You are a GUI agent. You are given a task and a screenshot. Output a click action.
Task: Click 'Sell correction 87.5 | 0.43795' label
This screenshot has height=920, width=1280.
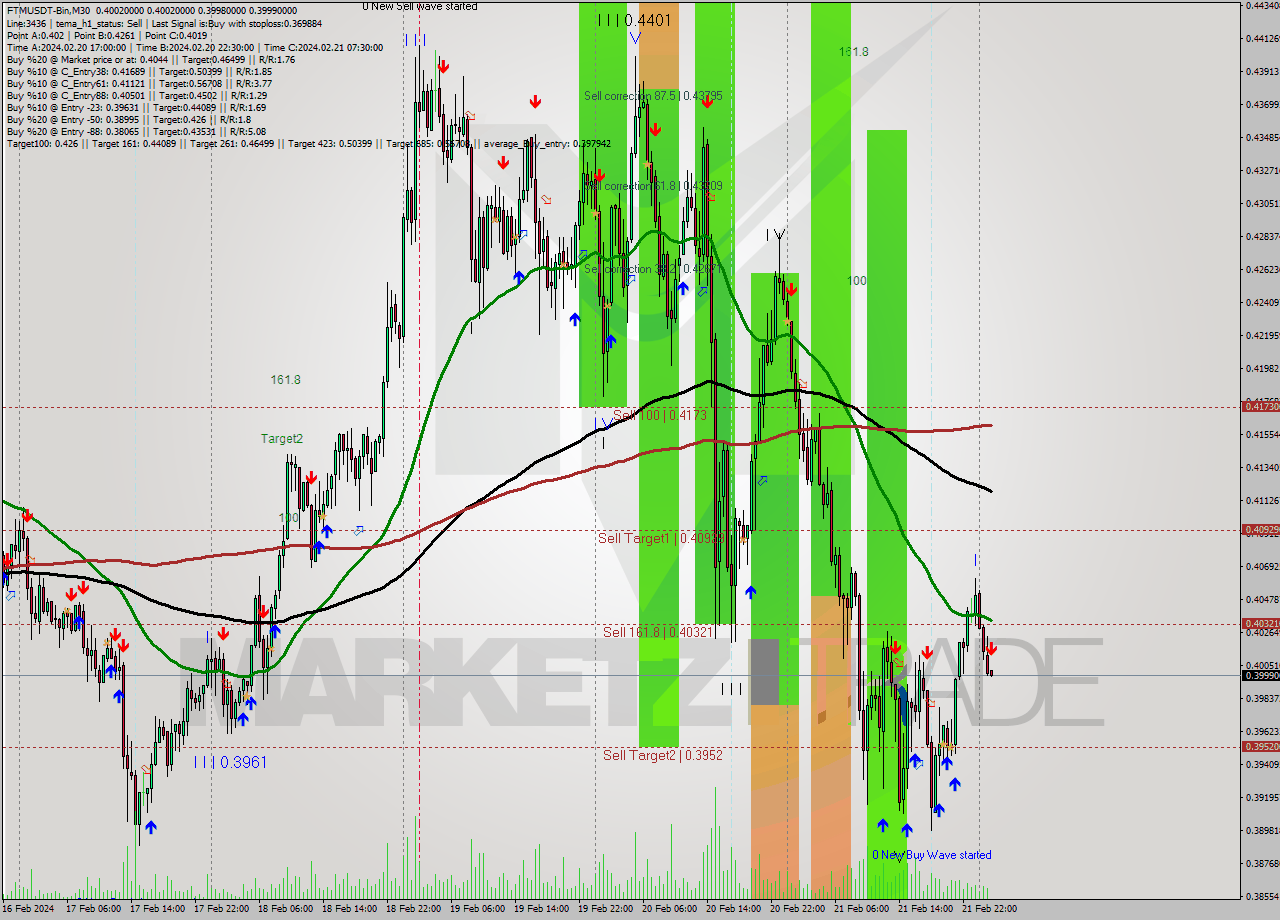[653, 96]
